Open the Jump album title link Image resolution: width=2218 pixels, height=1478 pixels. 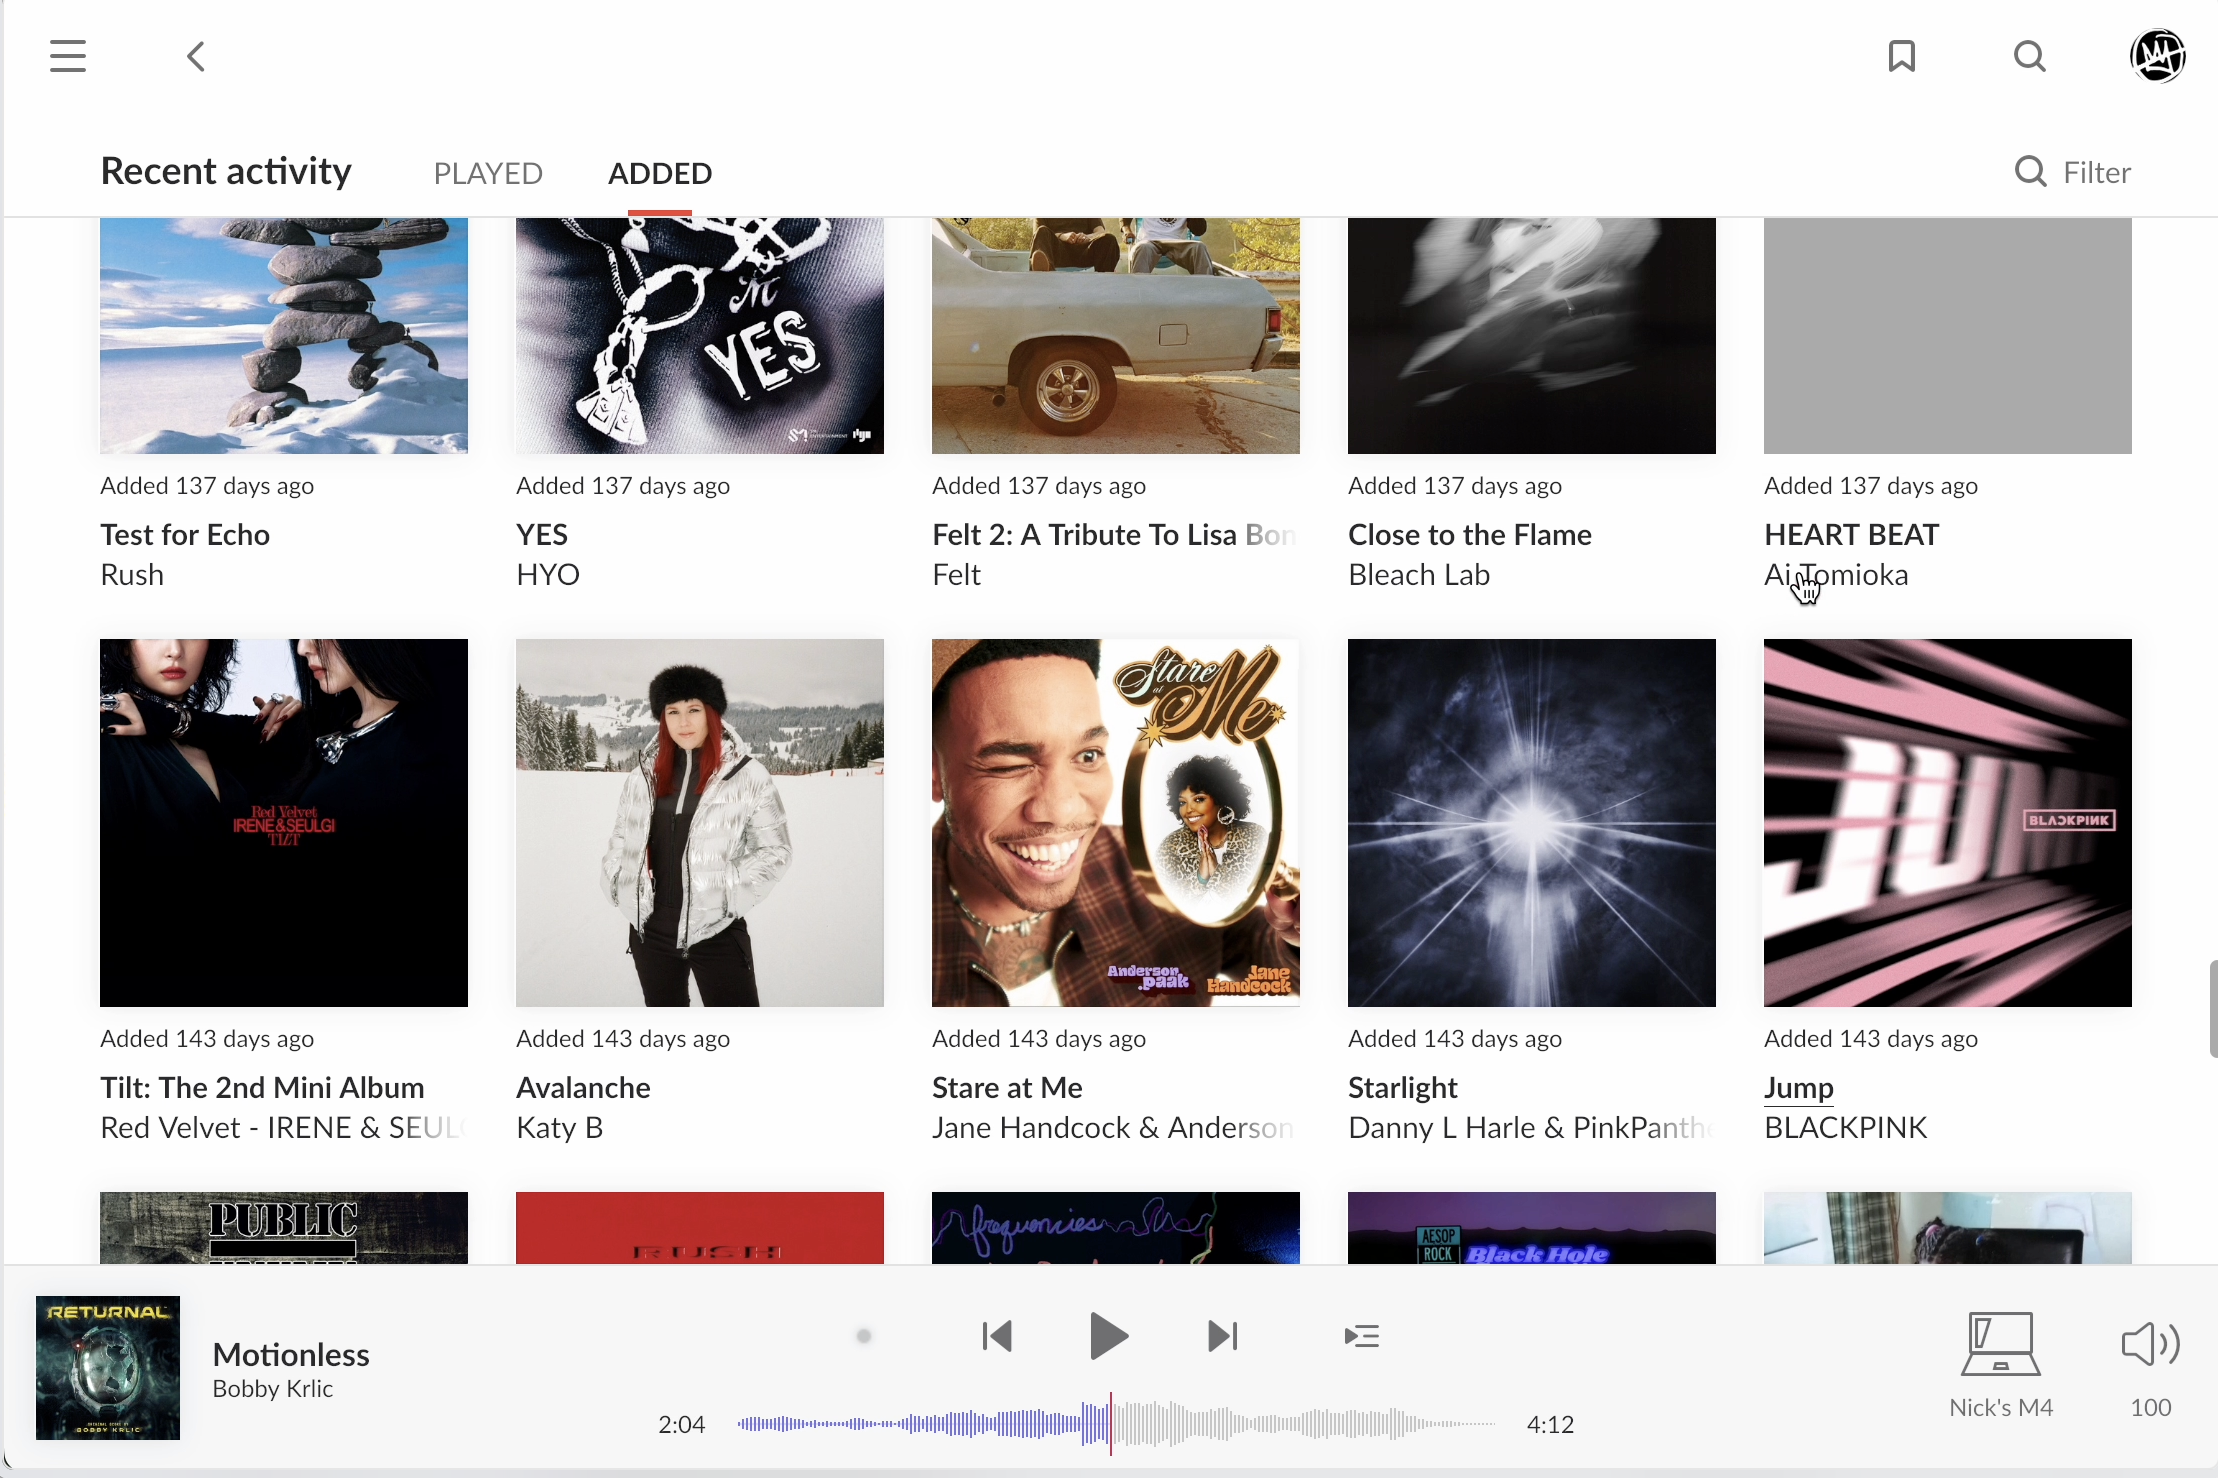[1798, 1088]
